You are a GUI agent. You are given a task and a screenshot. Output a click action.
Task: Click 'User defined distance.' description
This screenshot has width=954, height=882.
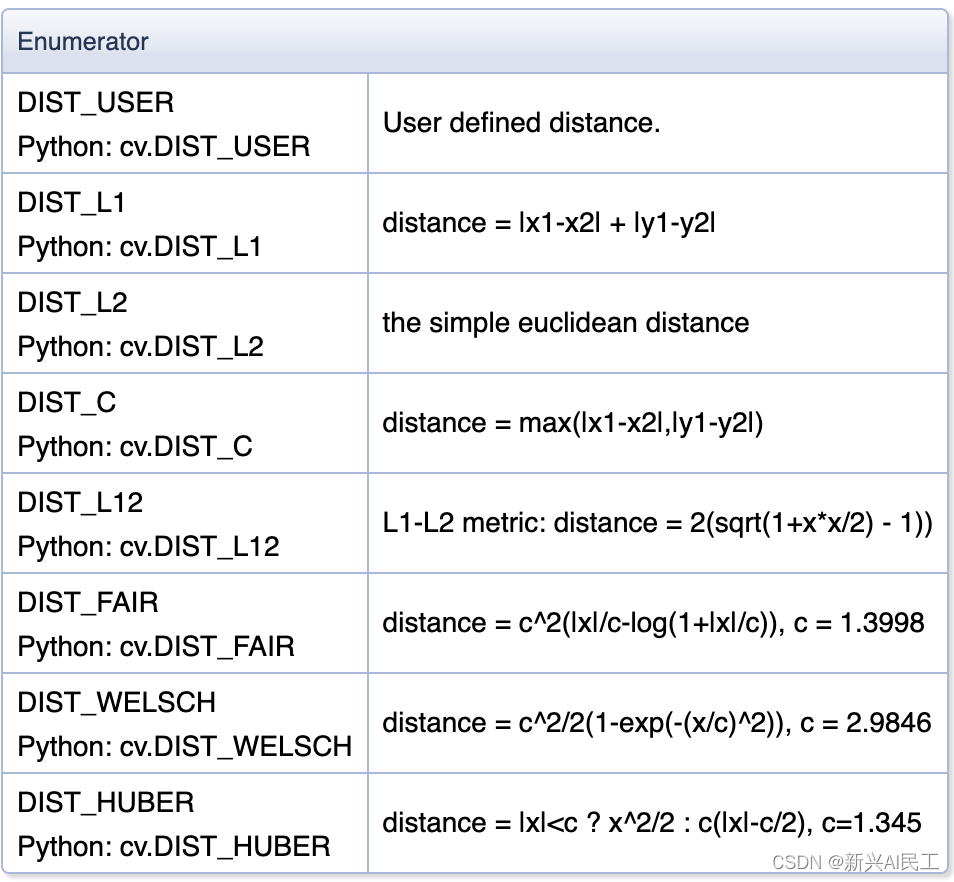pyautogui.click(x=521, y=123)
